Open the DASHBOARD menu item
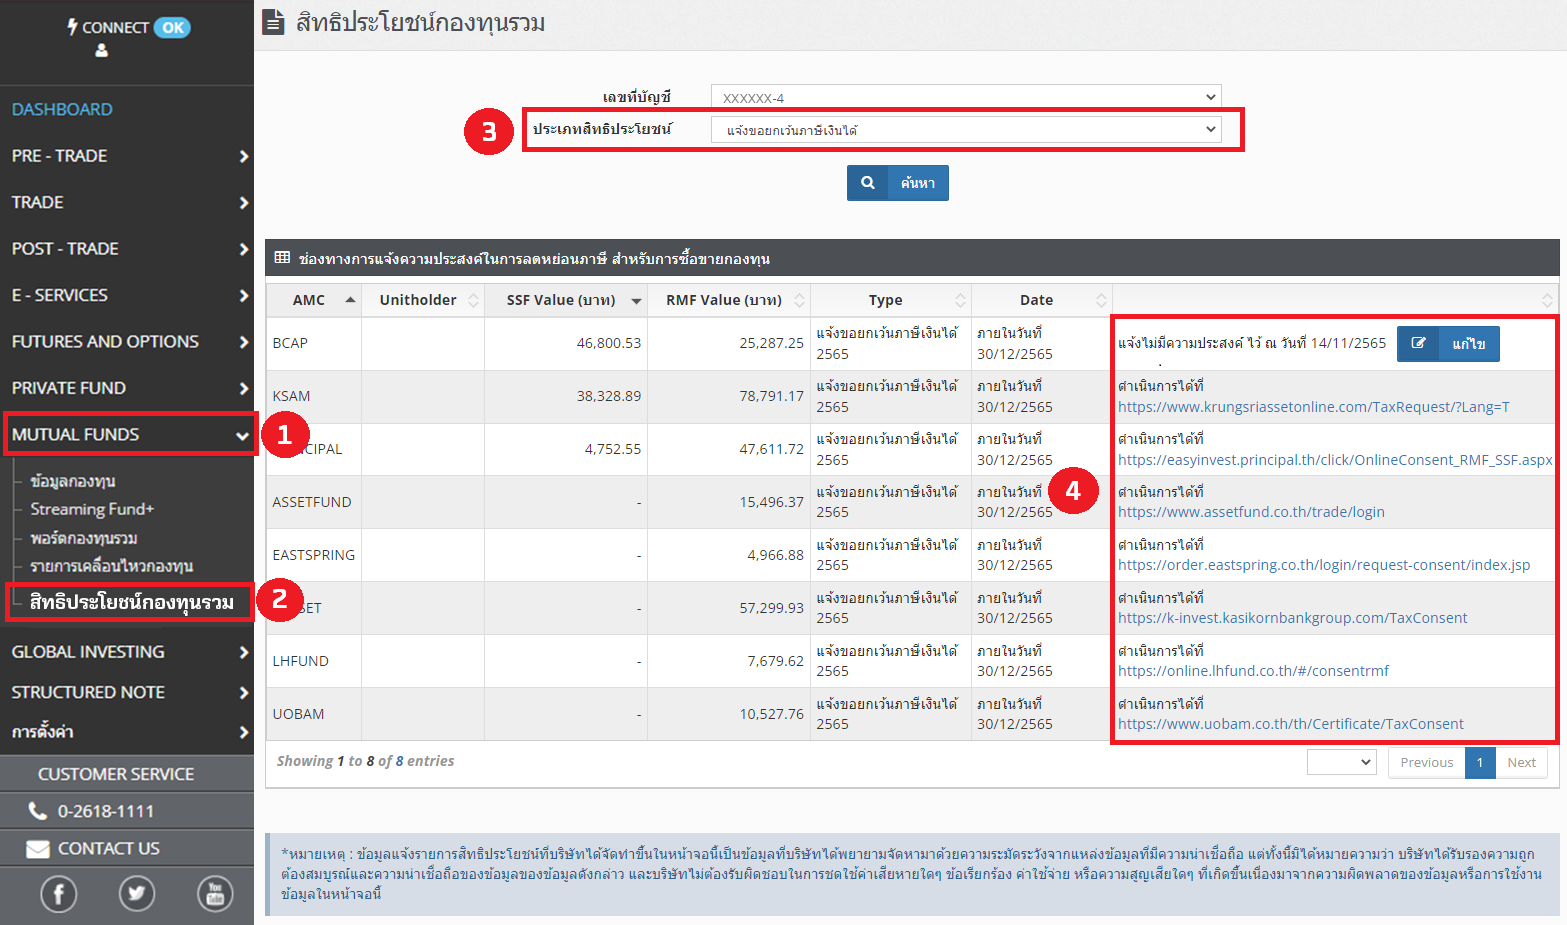Screen dimensions: 1567x925 (x=62, y=109)
